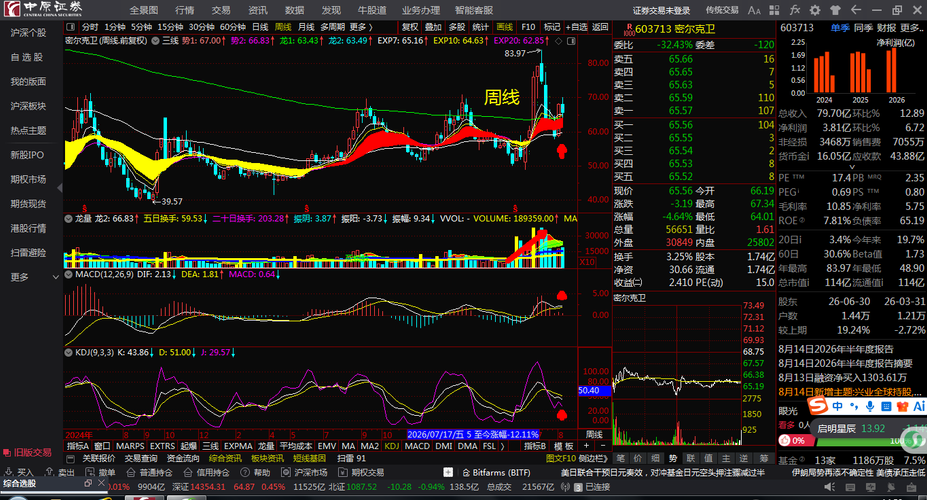Click the diamond icon beside EXP20 value
927x500 pixels.
(558, 41)
